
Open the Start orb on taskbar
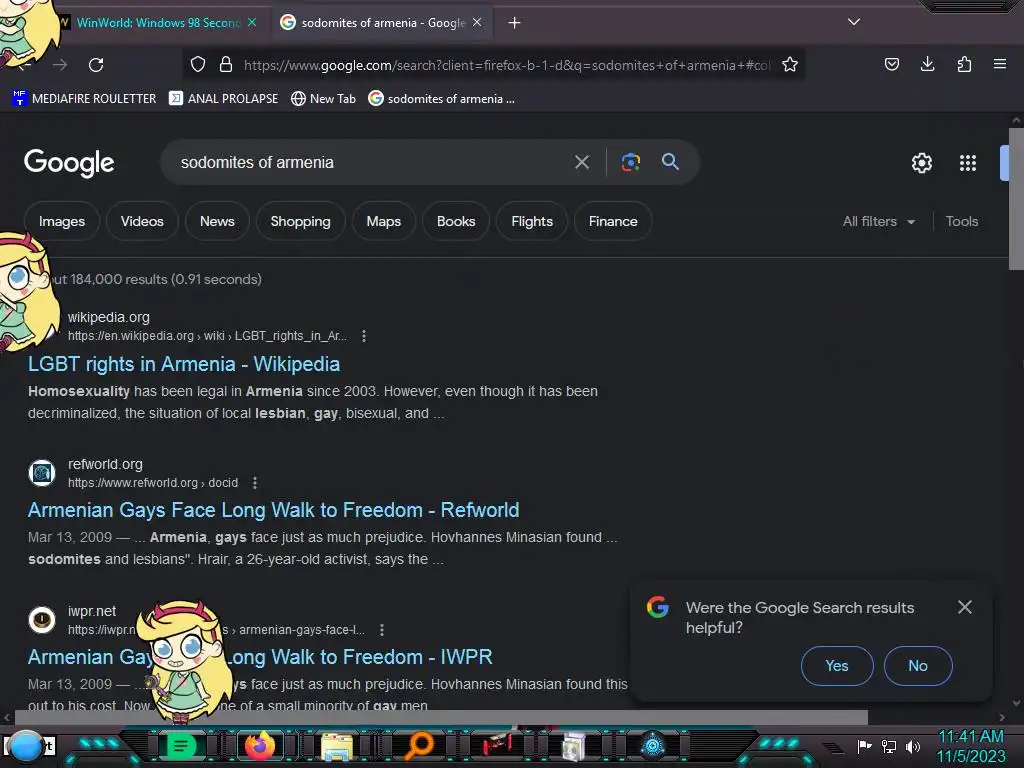coord(26,746)
